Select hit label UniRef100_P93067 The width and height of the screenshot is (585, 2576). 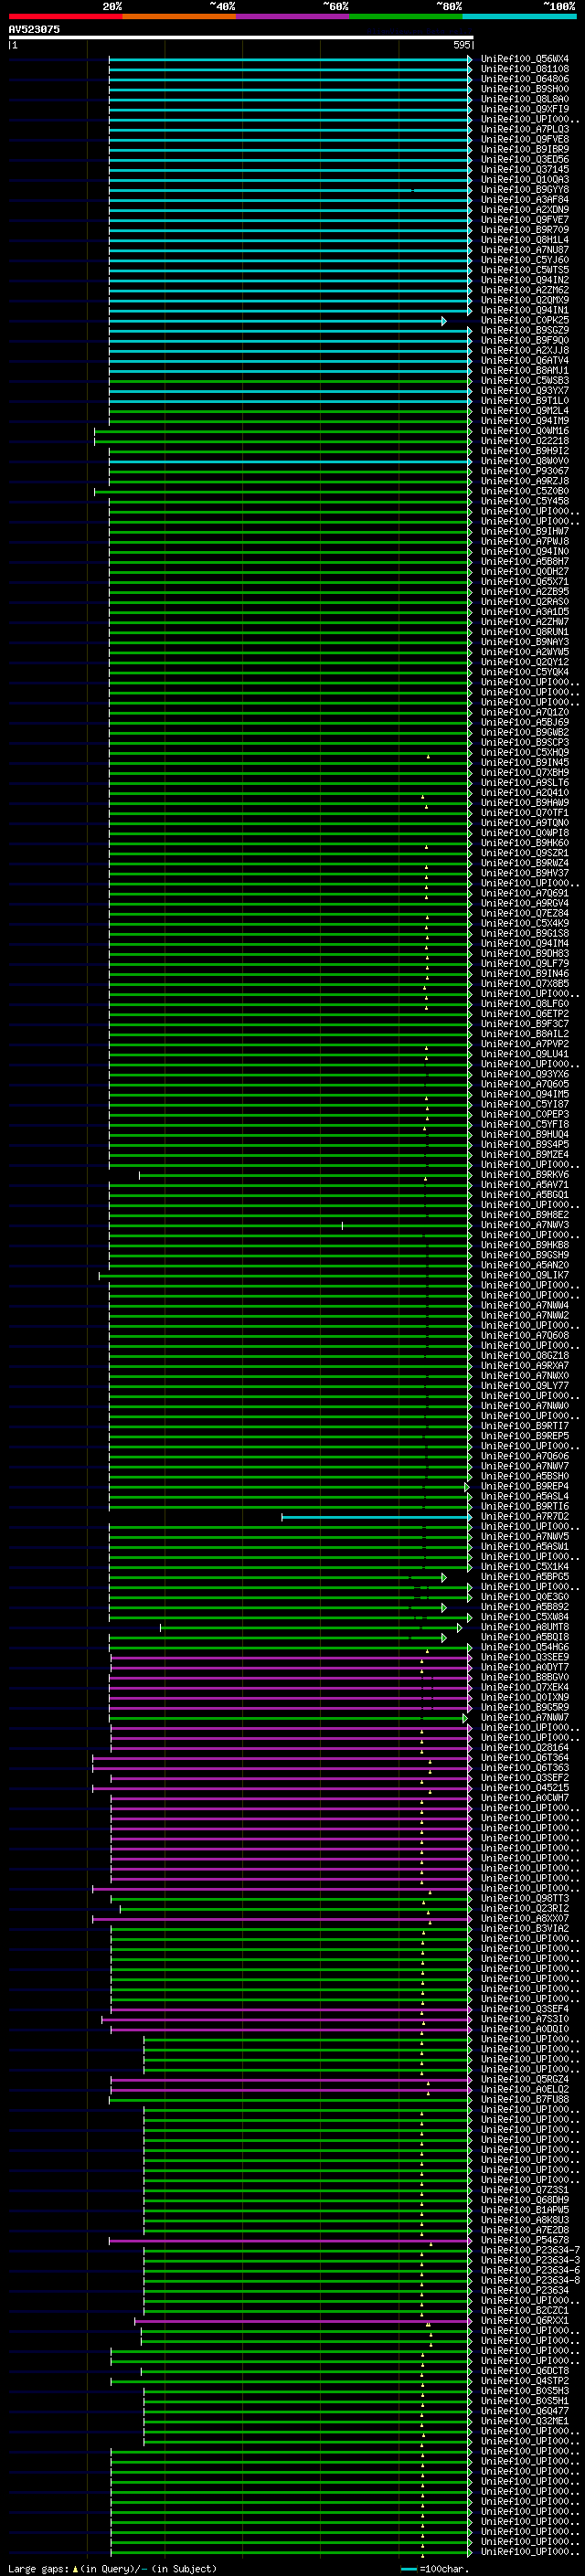tap(525, 471)
